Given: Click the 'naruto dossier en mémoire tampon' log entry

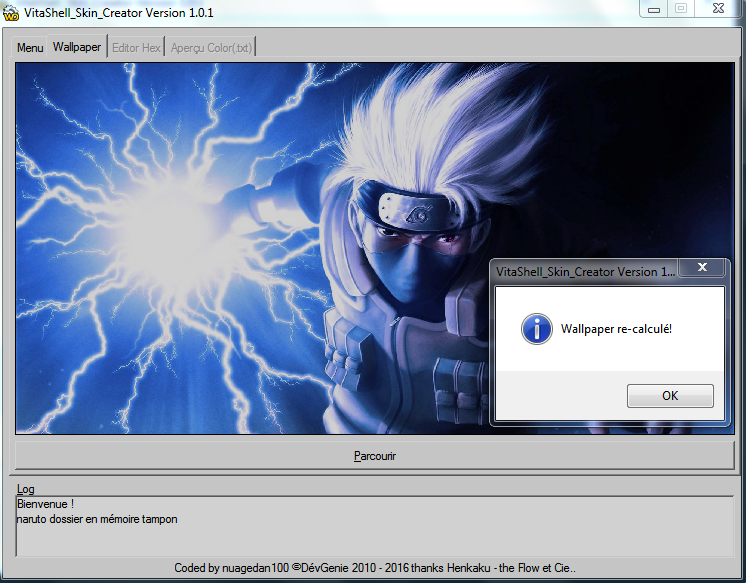Looking at the screenshot, I should [x=97, y=519].
